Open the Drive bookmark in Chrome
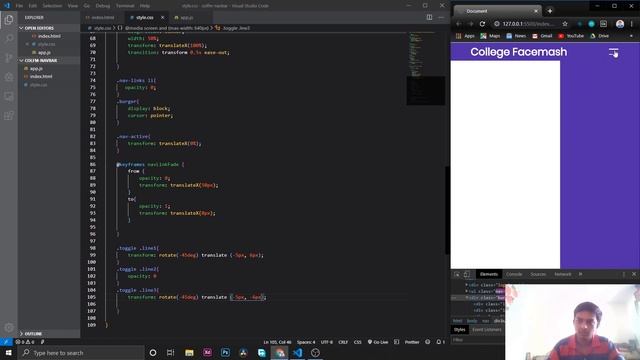Viewport: 640px width, 360px height. 600,36
